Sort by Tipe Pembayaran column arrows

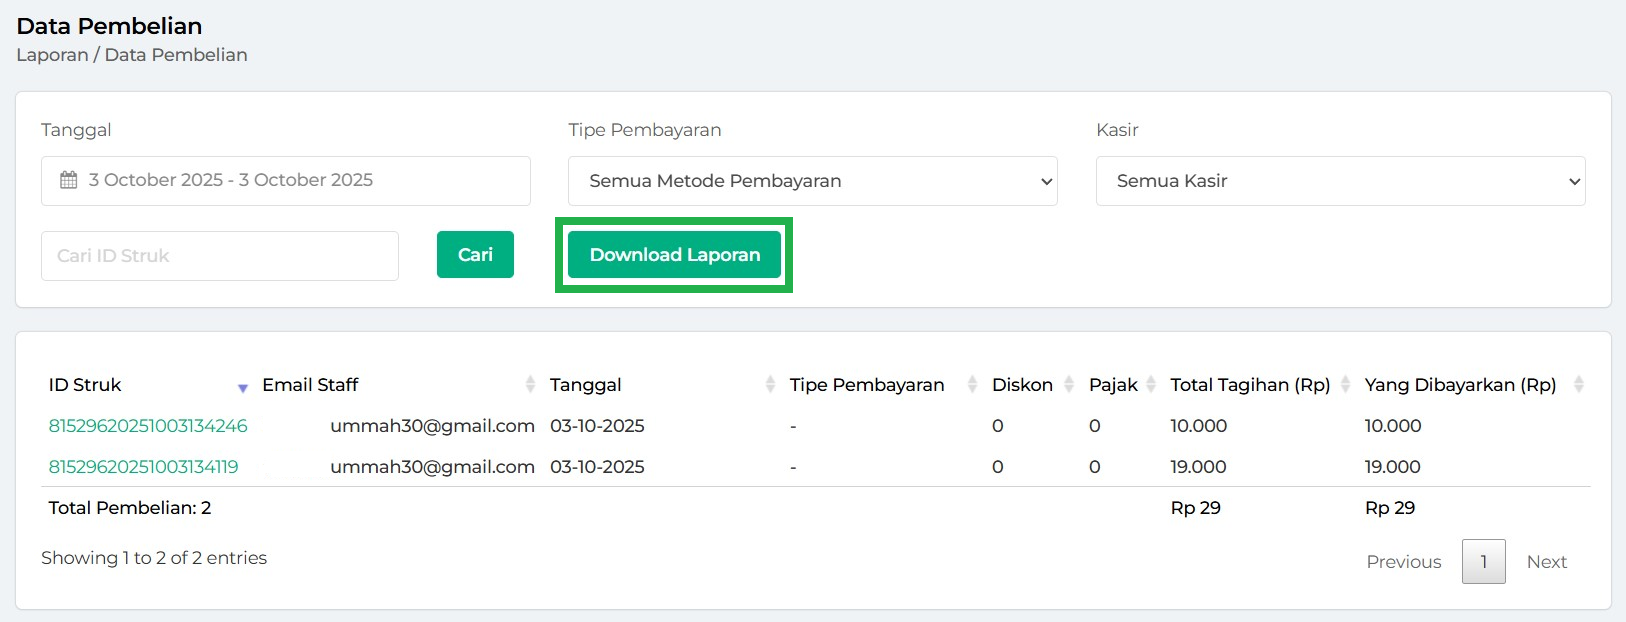point(972,385)
